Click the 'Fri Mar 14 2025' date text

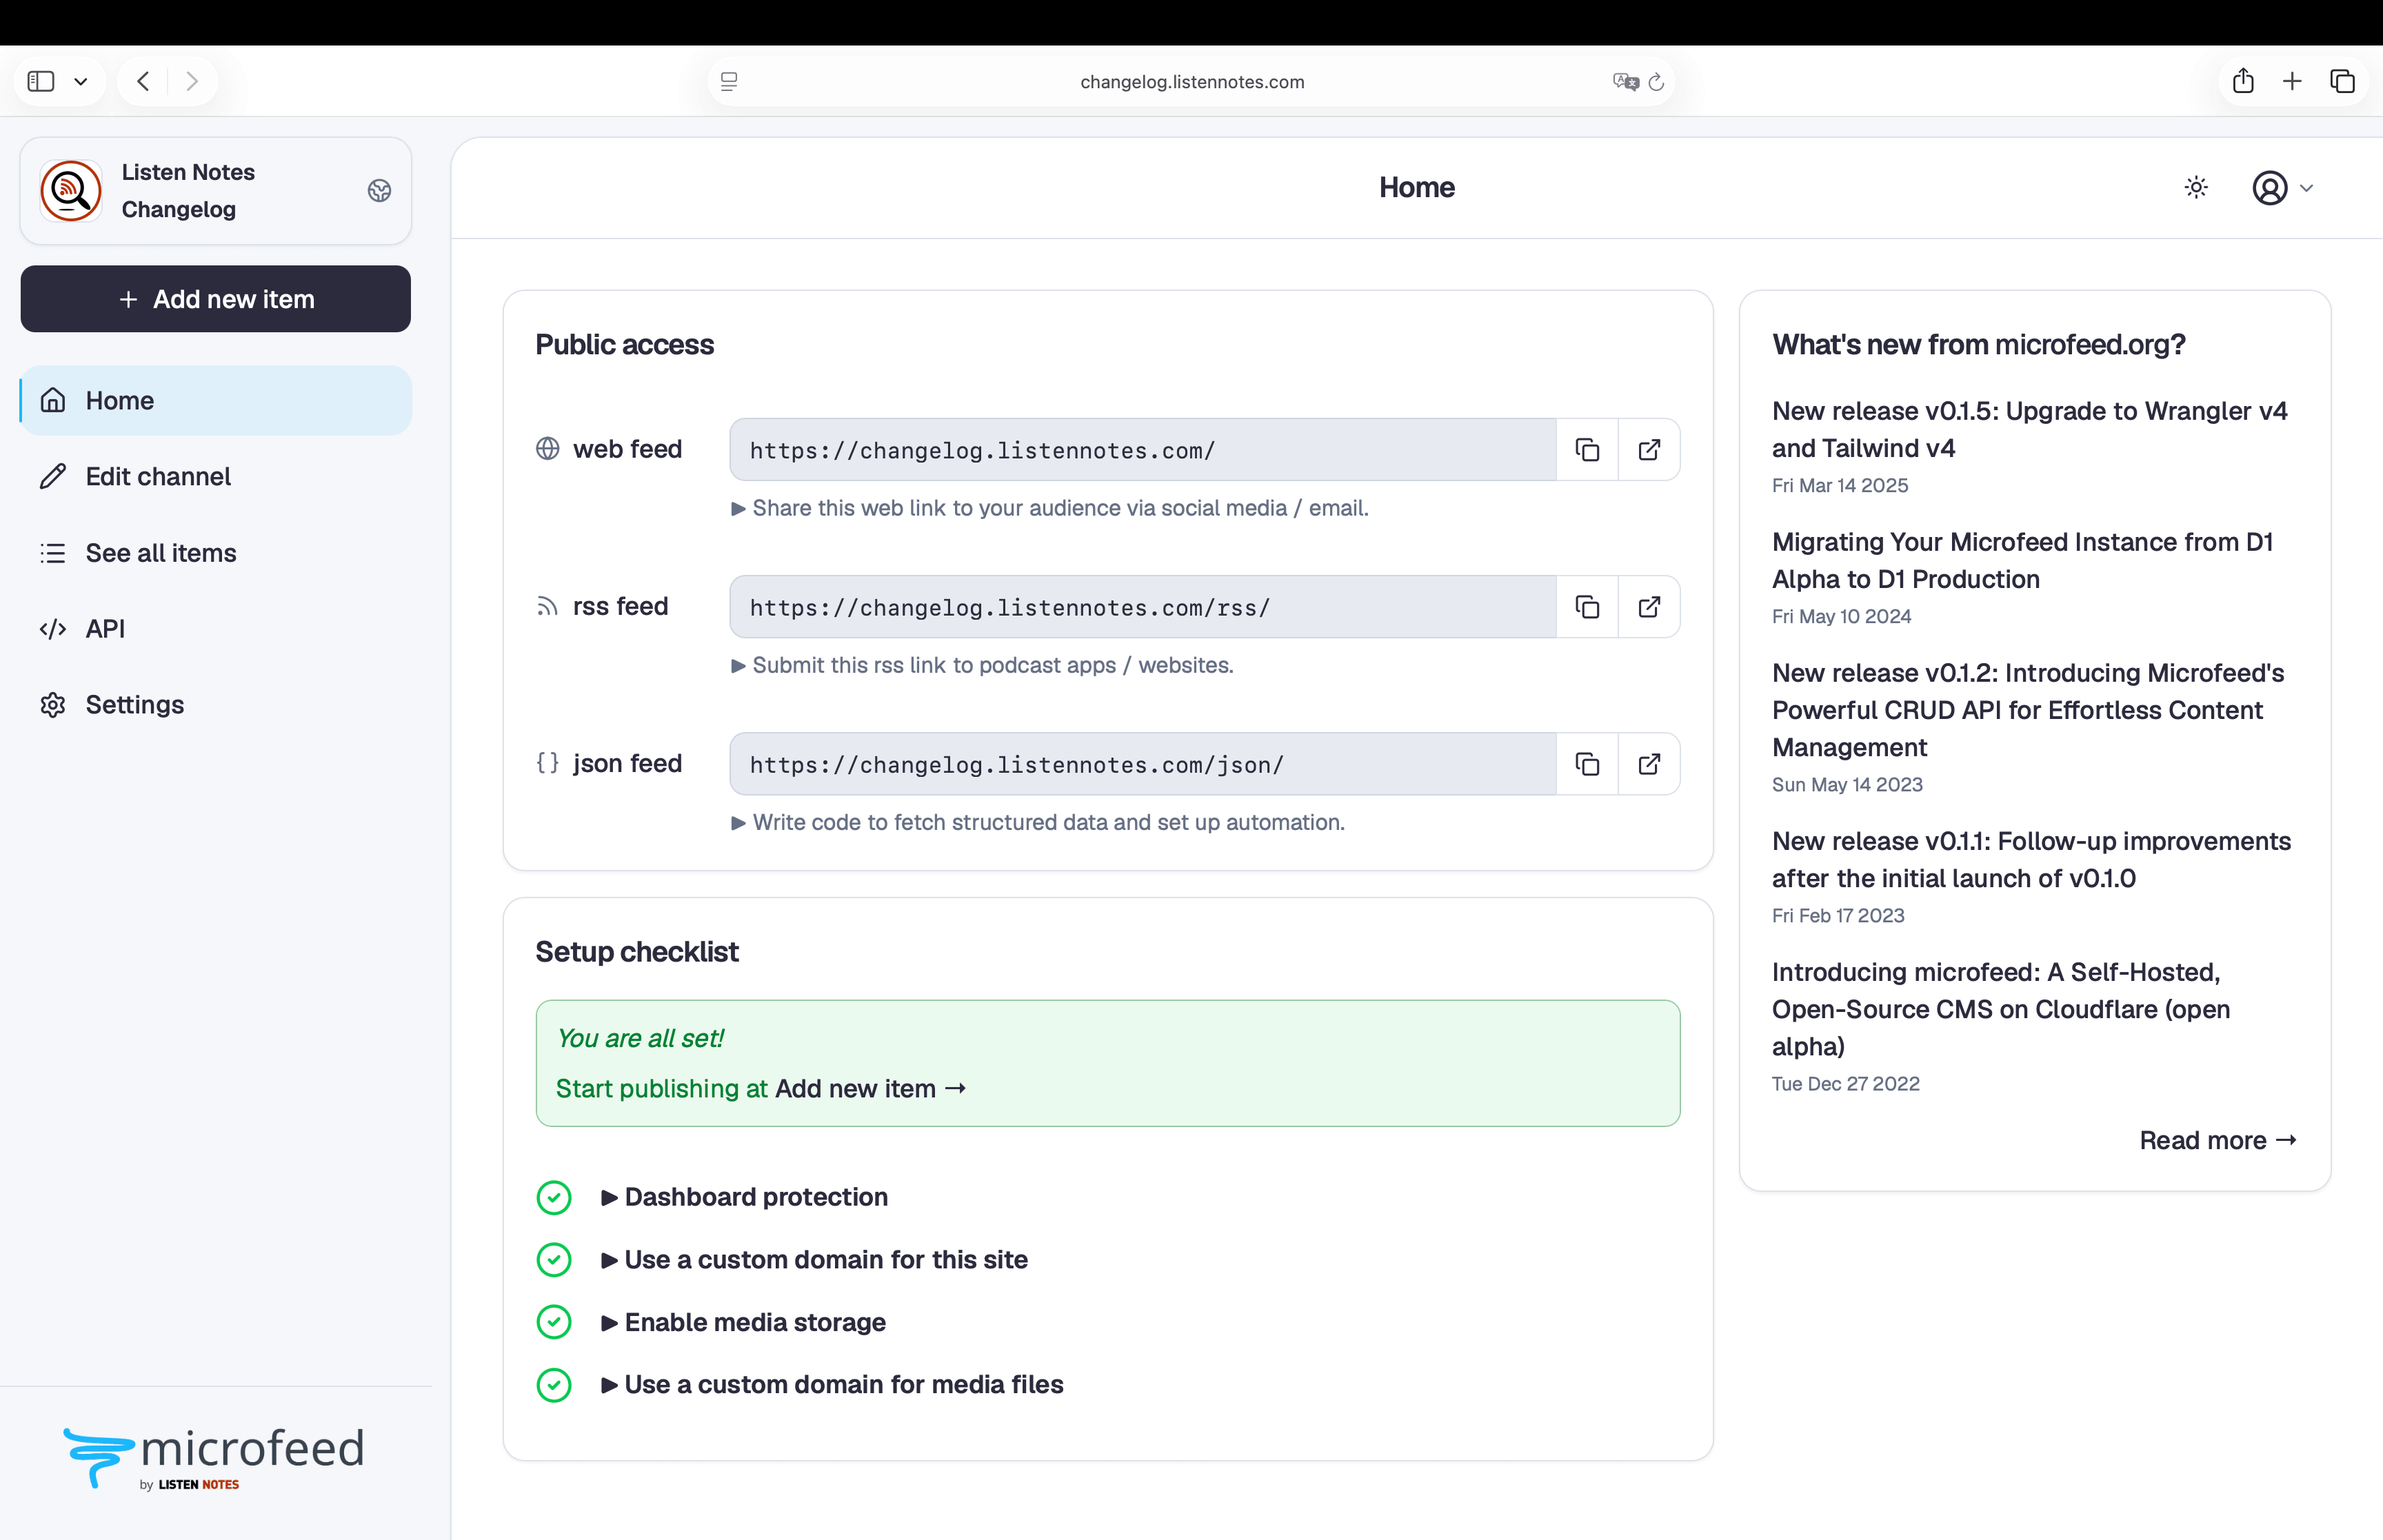pos(1840,486)
